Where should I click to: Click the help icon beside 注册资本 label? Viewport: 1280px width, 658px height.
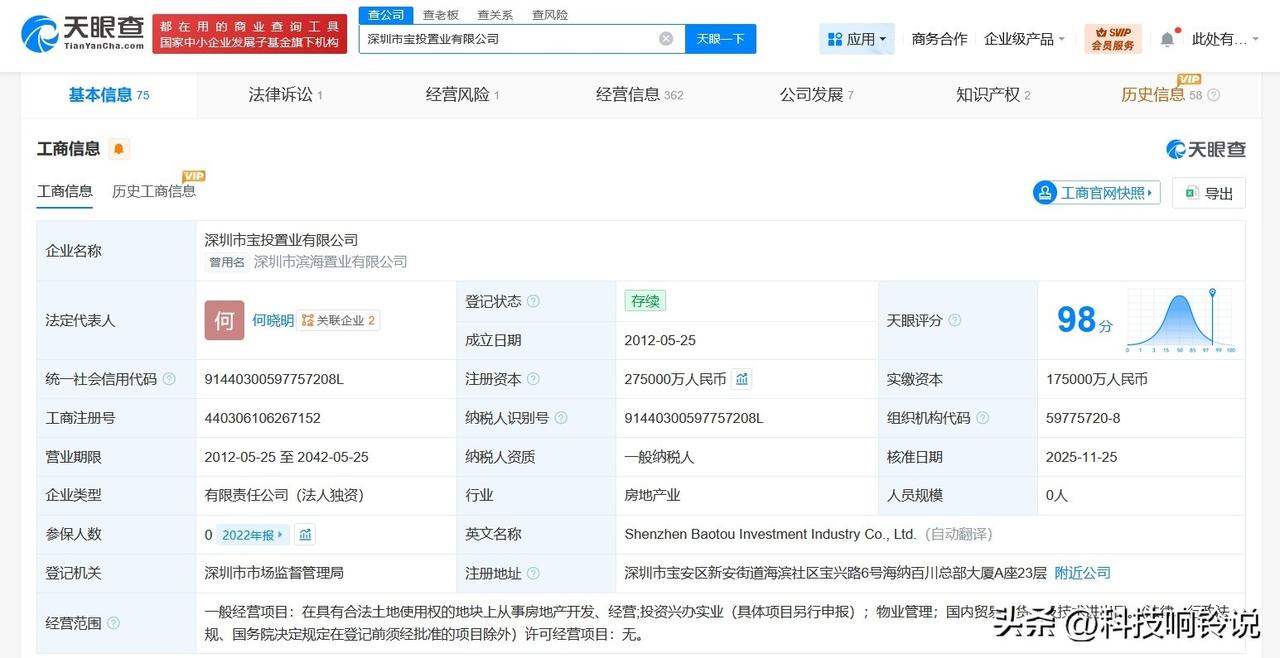click(533, 379)
